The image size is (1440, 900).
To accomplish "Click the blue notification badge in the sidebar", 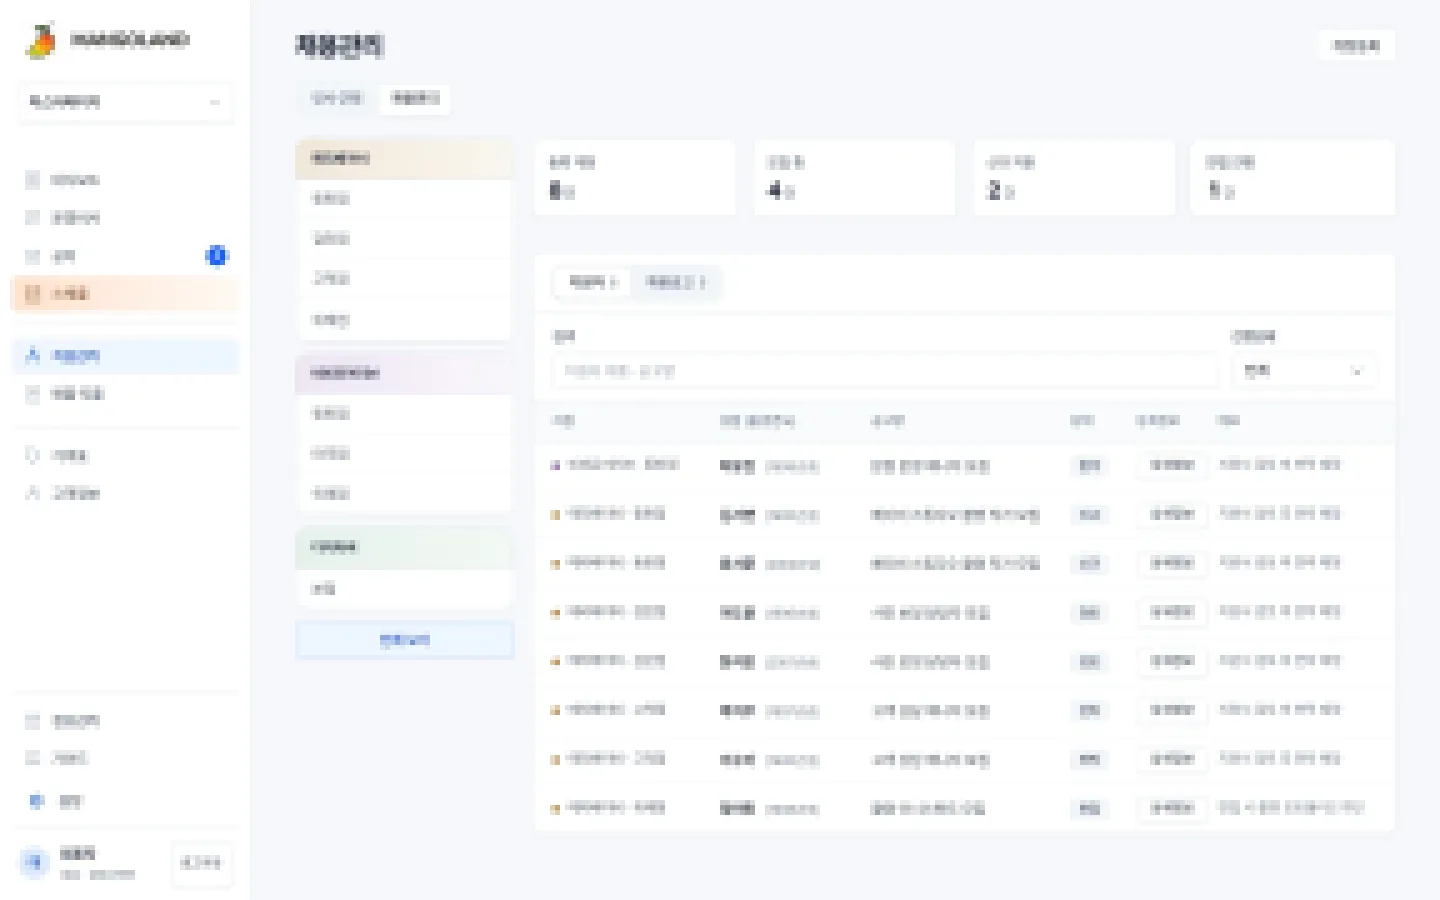I will (x=216, y=256).
